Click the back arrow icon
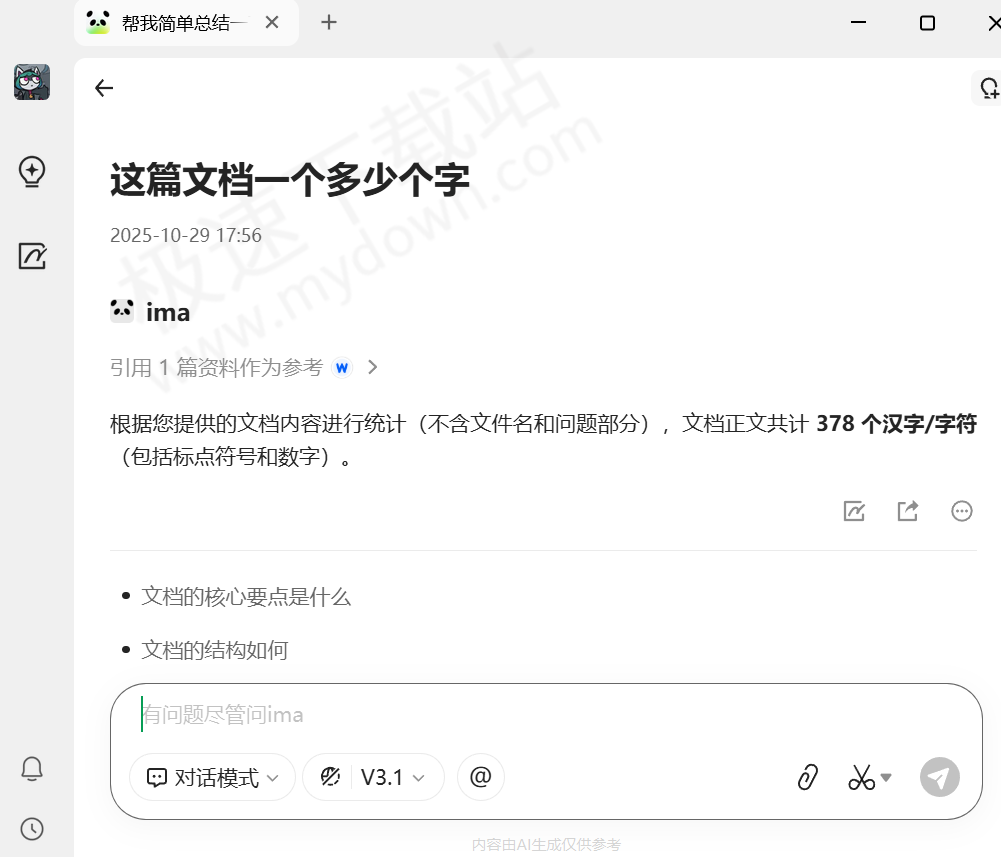 click(104, 88)
